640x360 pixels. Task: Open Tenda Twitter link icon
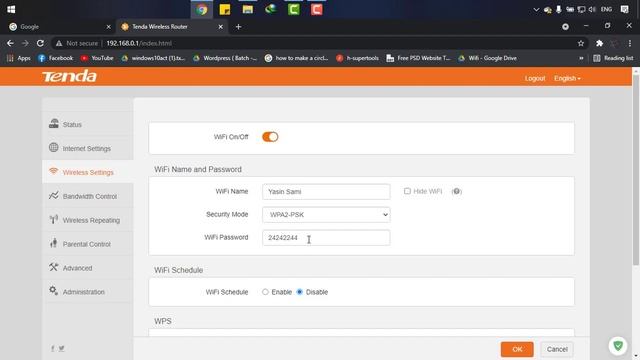click(x=61, y=348)
